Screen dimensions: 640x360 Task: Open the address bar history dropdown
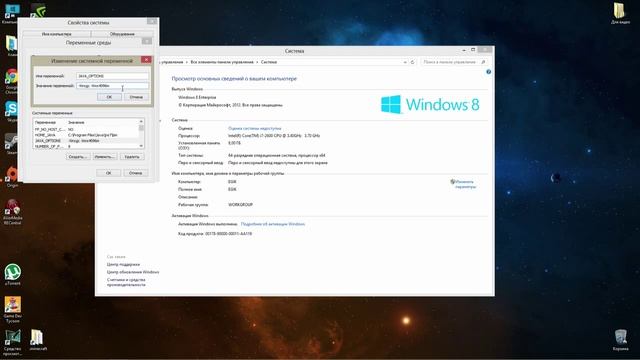(x=405, y=62)
